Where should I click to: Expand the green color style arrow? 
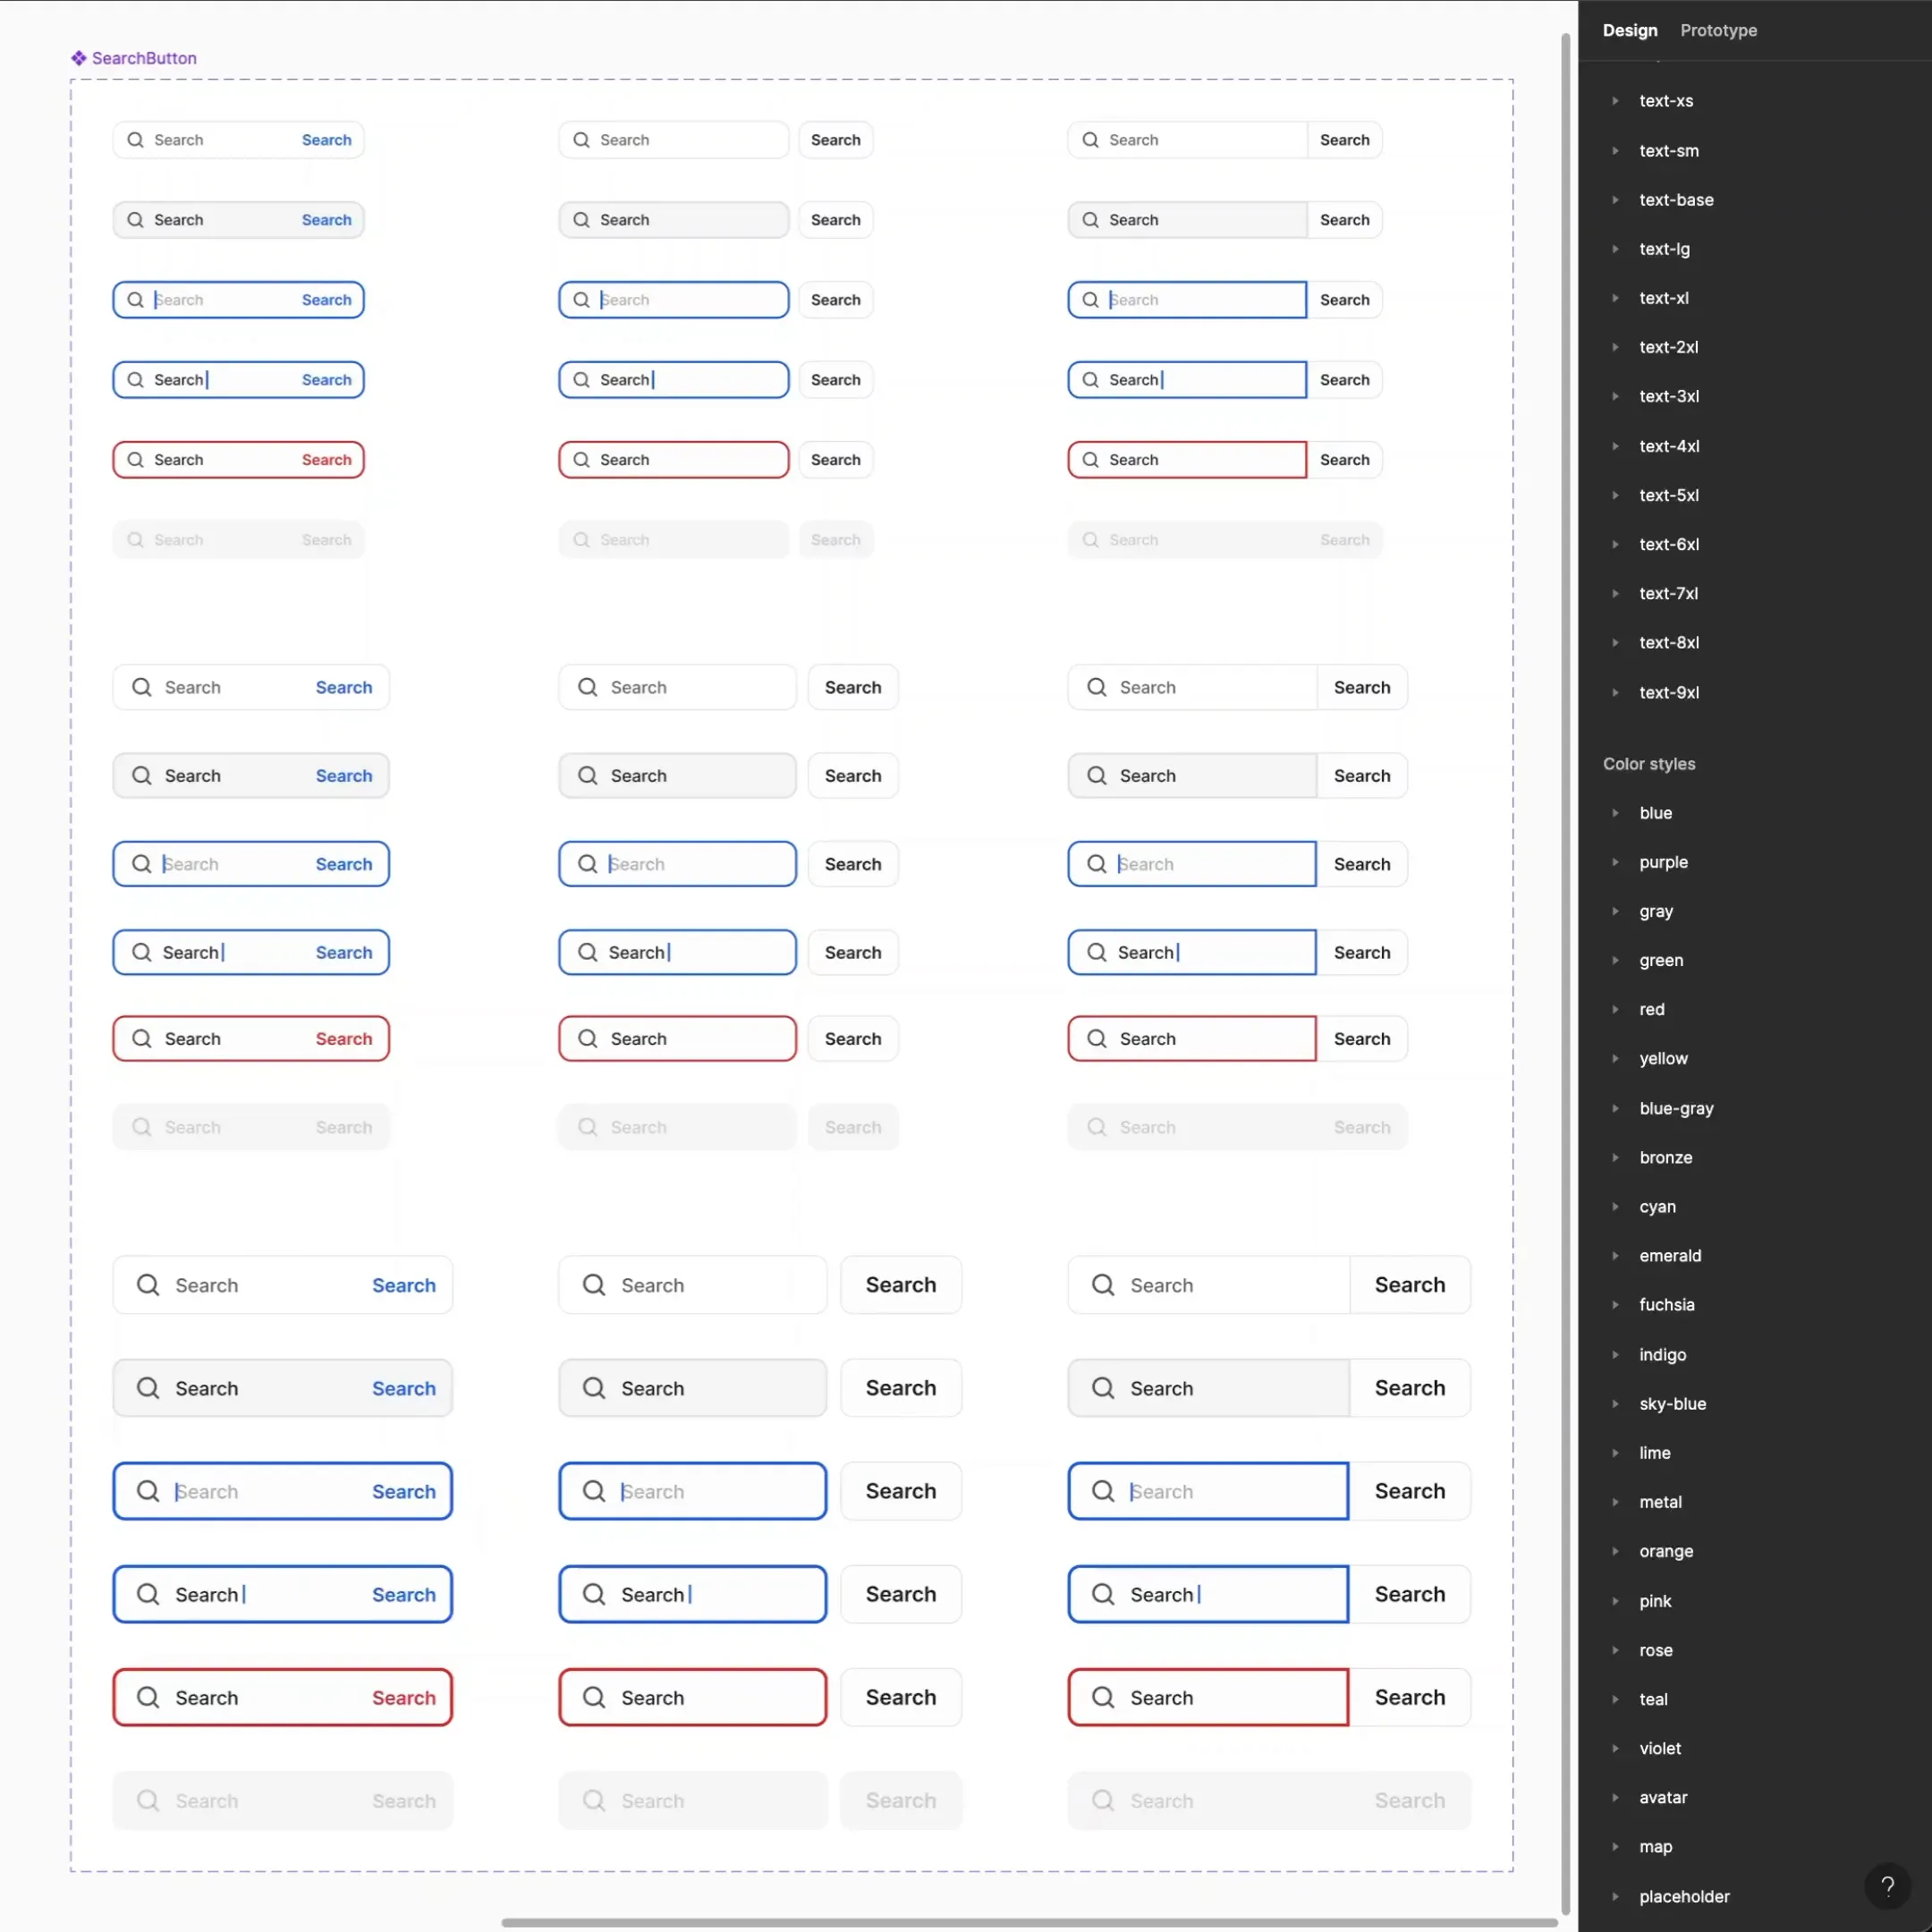pos(1615,960)
